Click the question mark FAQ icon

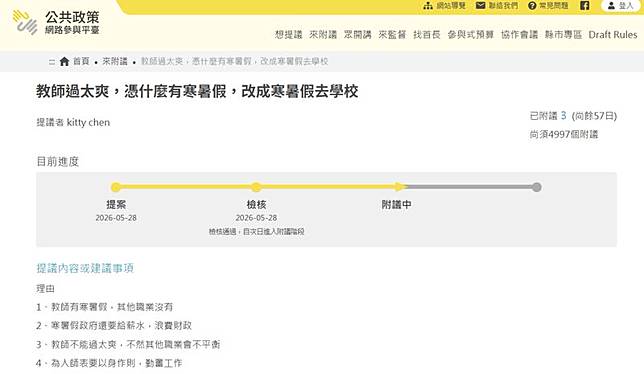pos(532,6)
